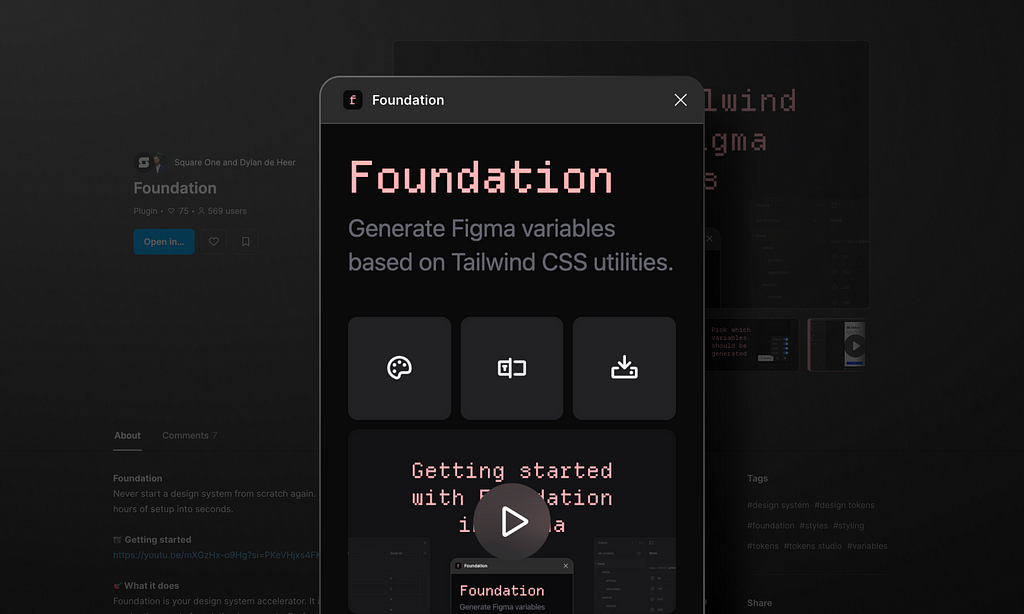Open the youtu.be getting started link
The height and width of the screenshot is (614, 1024).
[x=216, y=555]
